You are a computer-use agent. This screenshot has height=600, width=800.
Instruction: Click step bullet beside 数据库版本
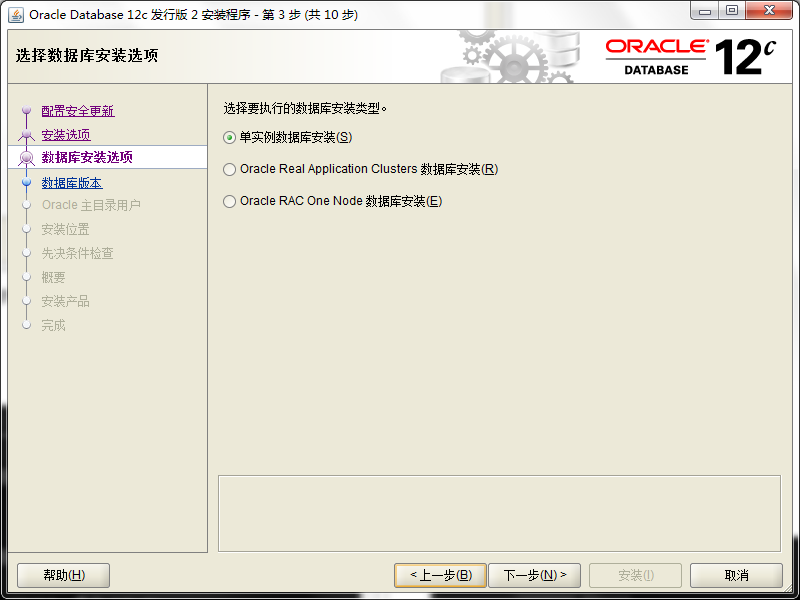[x=27, y=182]
